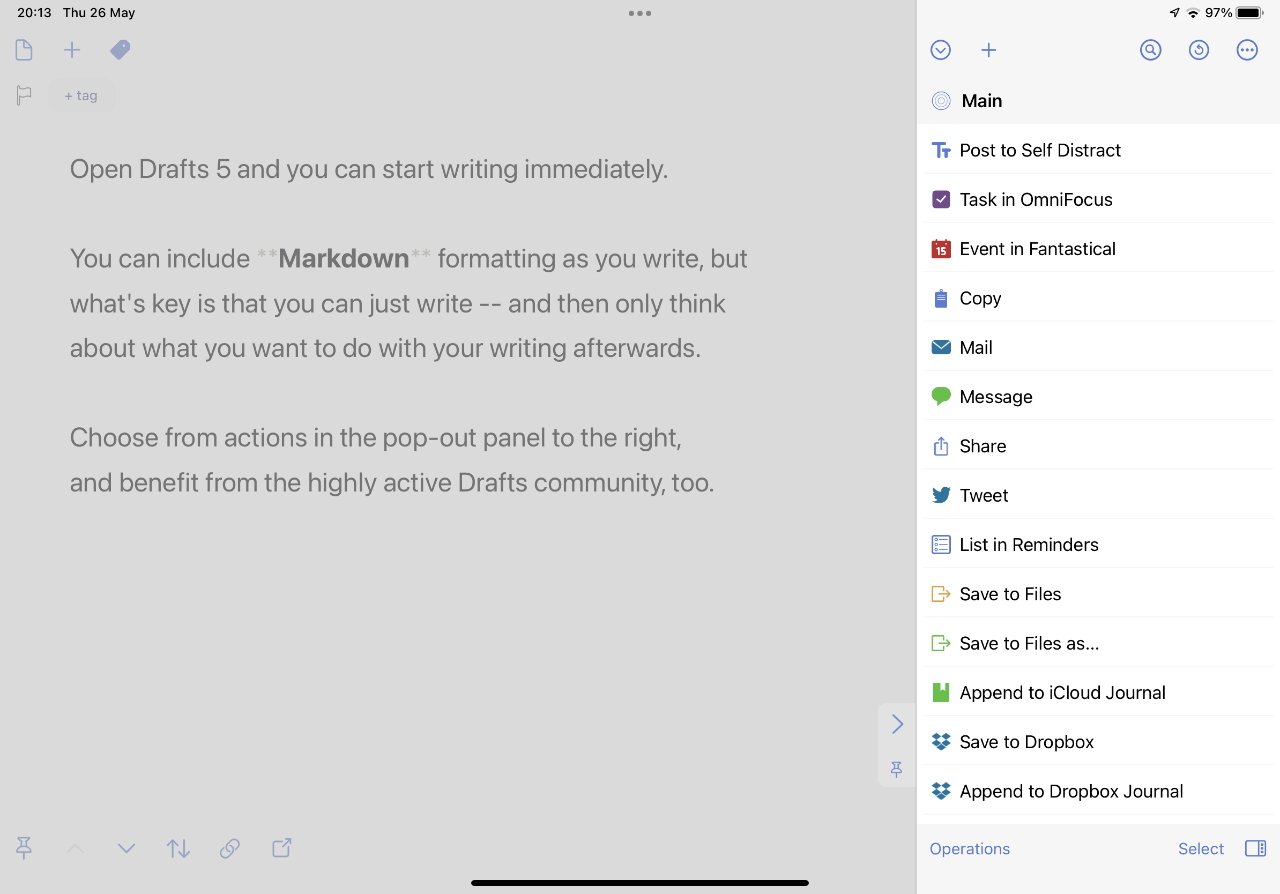
Task: Tap the arrange up-down arrows icon
Action: (x=178, y=848)
